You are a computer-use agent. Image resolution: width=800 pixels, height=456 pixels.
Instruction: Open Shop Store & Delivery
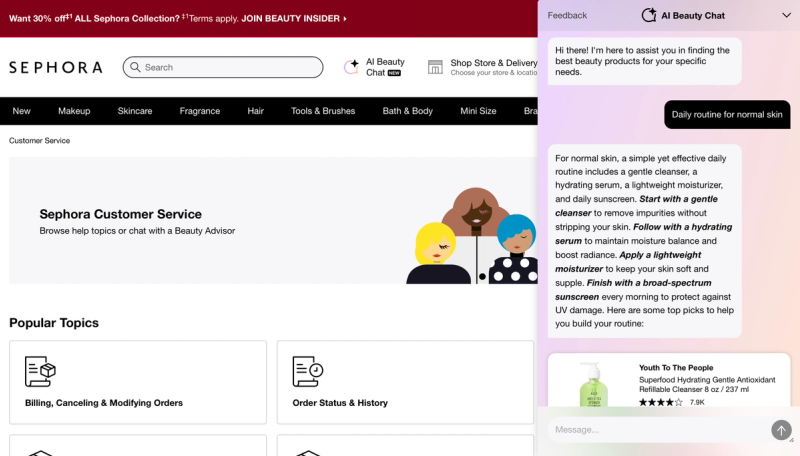[483, 67]
